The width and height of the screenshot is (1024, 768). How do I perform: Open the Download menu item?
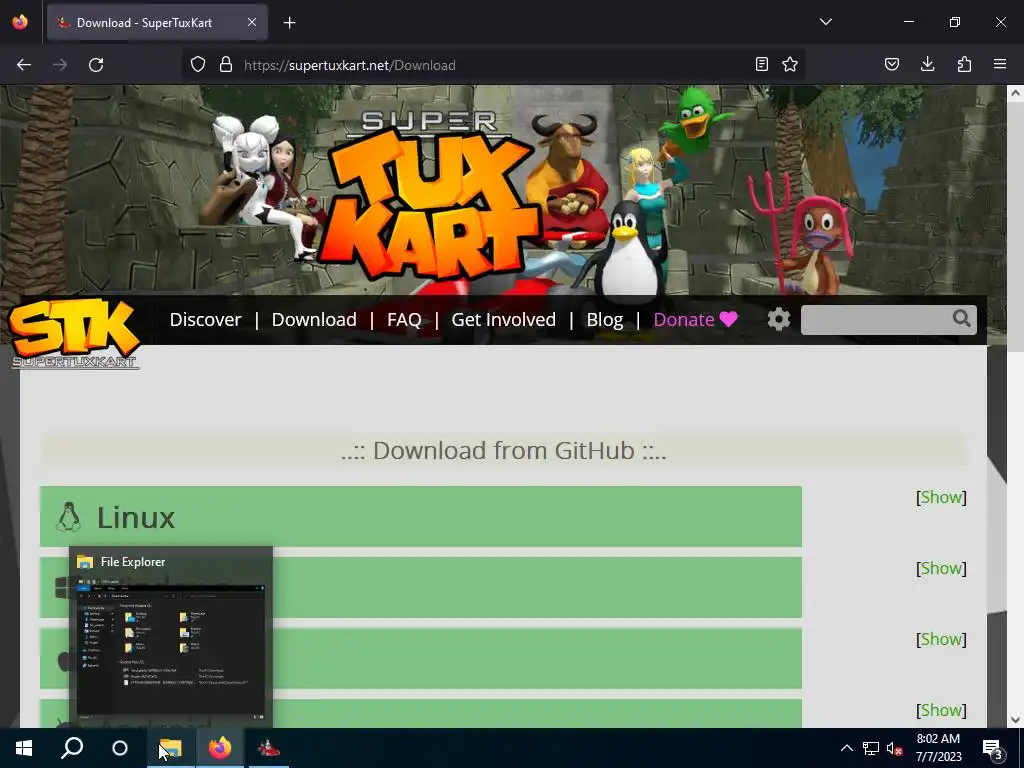(314, 319)
